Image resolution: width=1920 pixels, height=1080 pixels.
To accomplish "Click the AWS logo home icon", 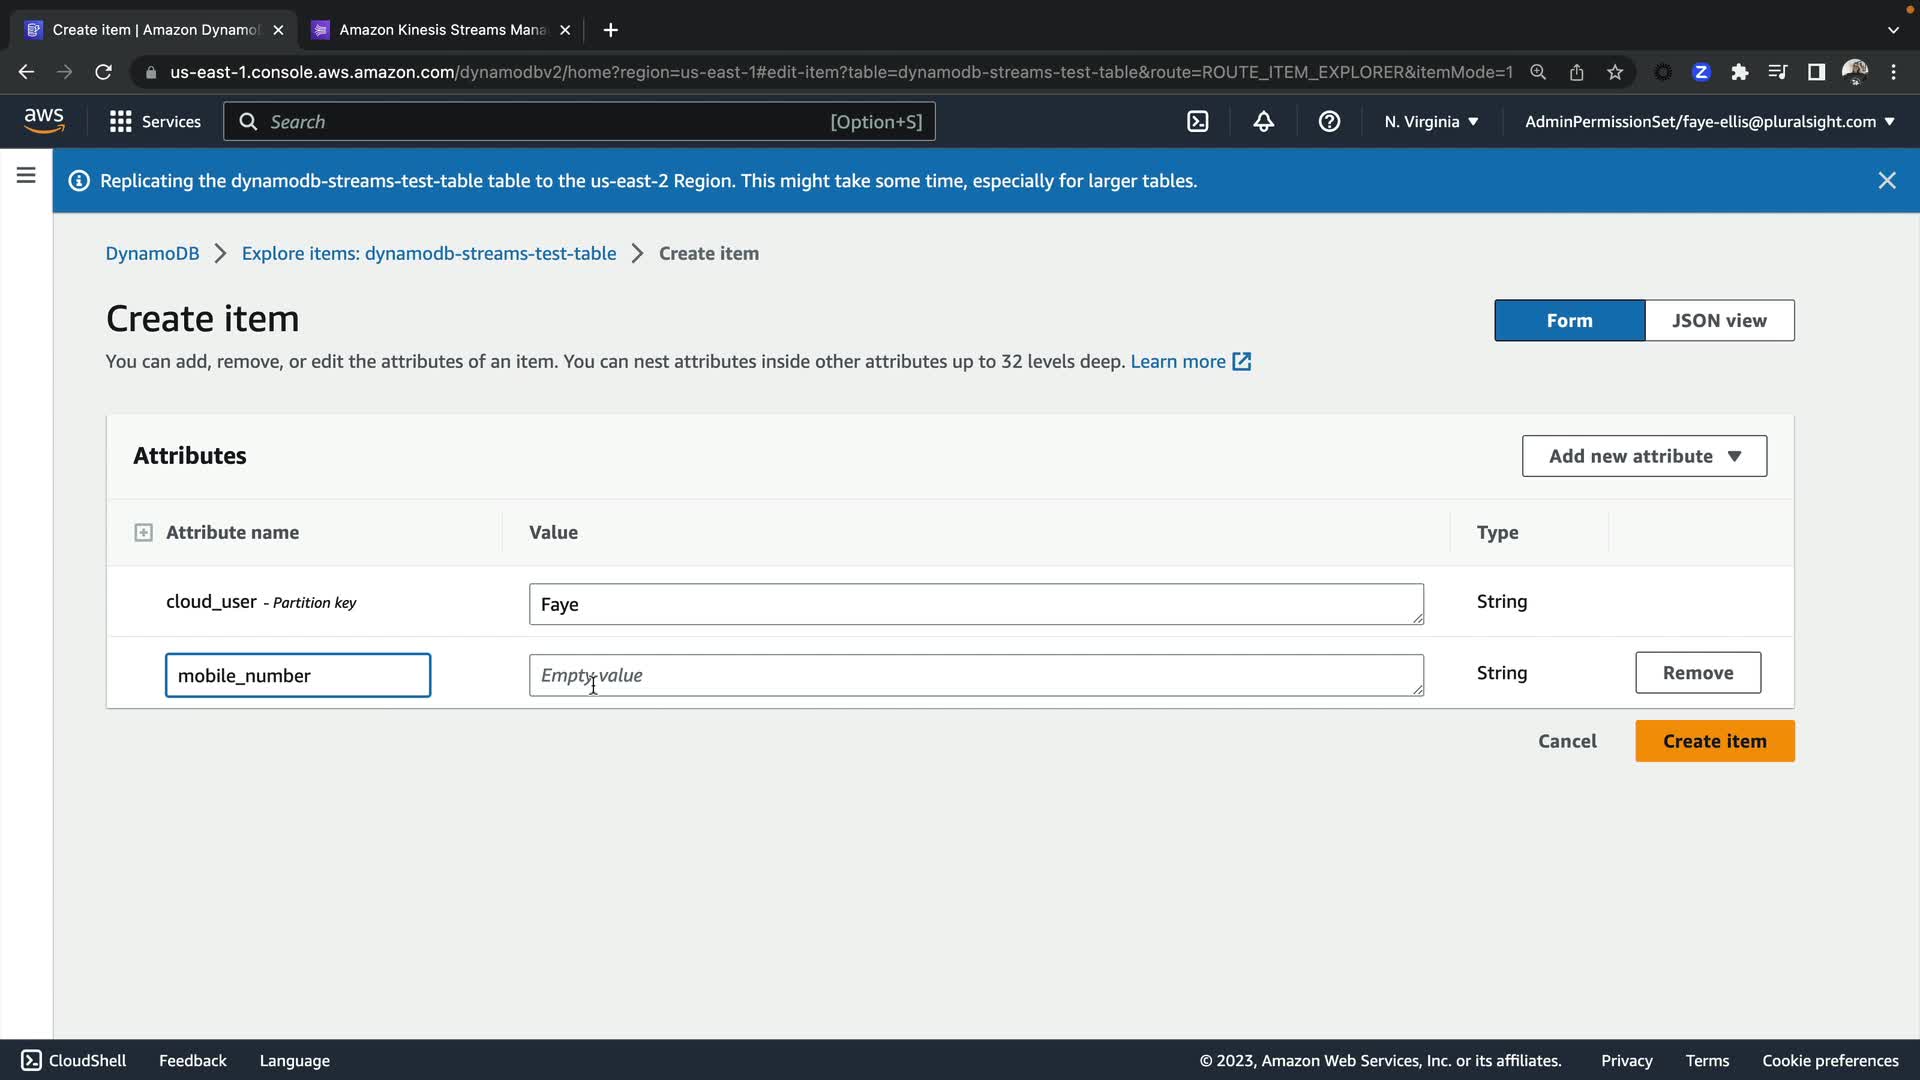I will (x=44, y=120).
